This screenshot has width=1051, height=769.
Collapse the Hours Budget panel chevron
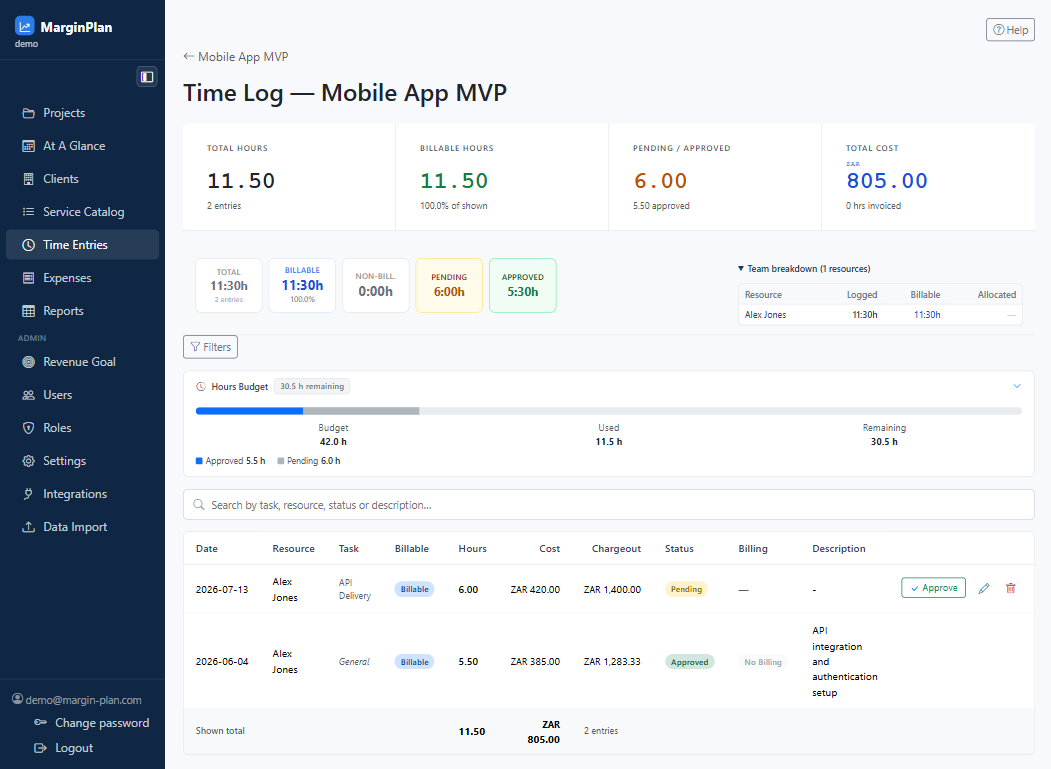point(1017,386)
